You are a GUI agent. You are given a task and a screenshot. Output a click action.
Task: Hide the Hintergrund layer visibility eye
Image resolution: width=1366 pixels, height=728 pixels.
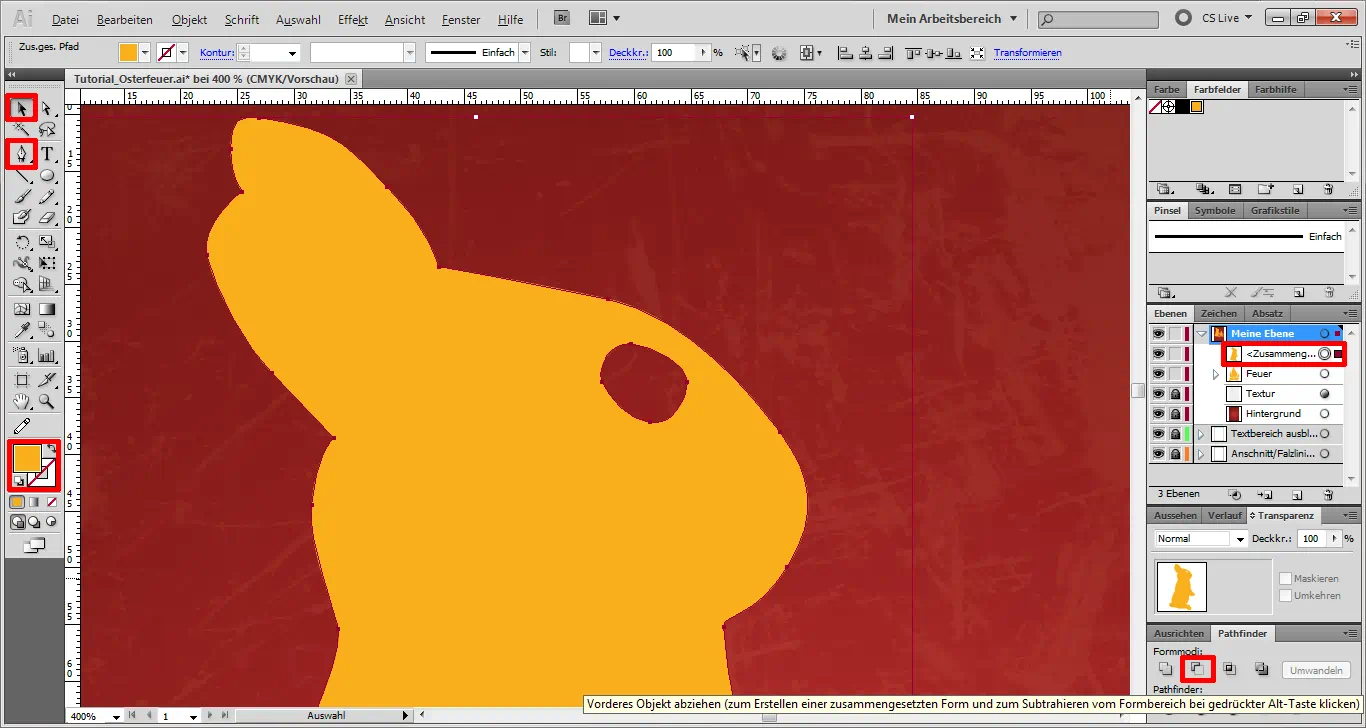(x=1159, y=413)
